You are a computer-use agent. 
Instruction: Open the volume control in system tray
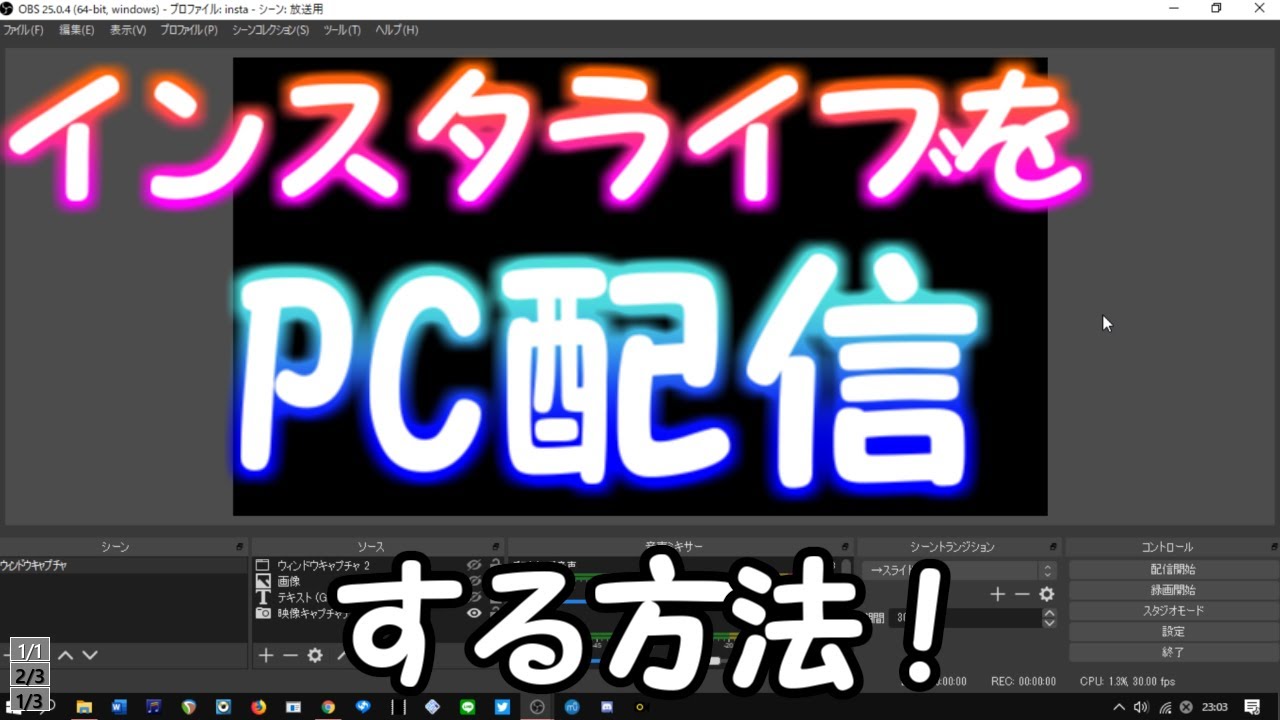[x=1141, y=707]
